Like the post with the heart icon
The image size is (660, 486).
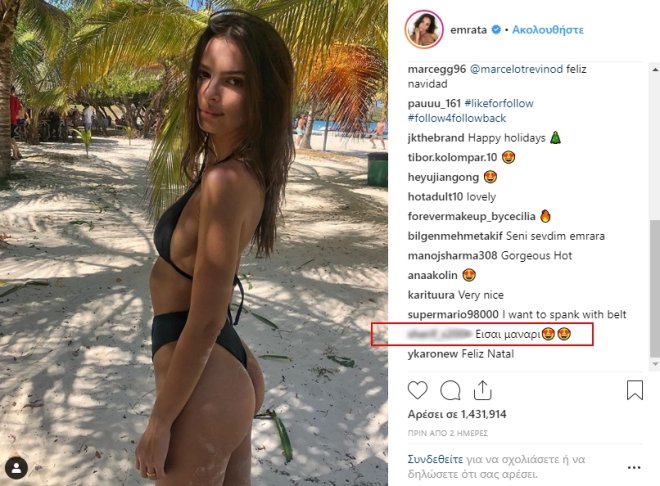click(x=418, y=390)
